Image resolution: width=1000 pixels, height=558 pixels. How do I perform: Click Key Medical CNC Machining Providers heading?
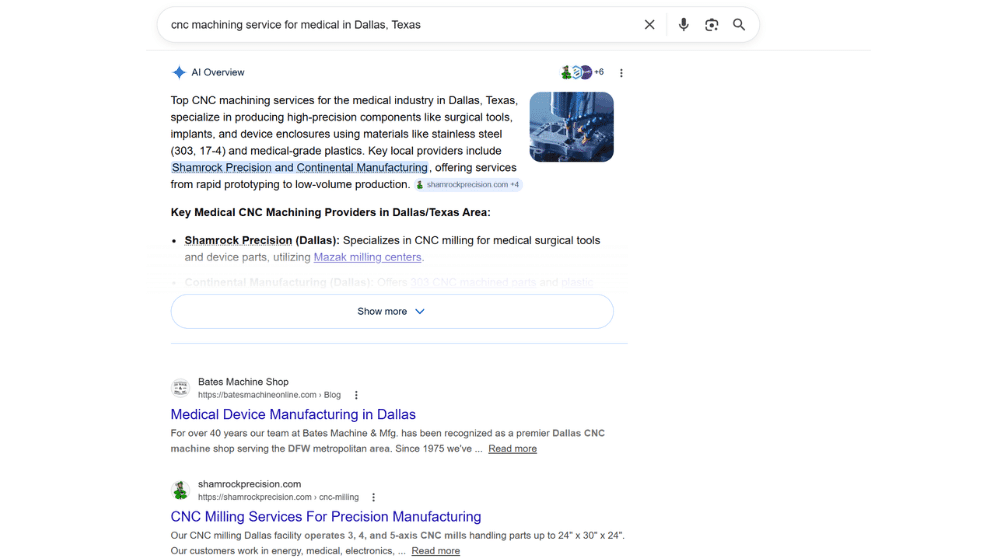(330, 212)
